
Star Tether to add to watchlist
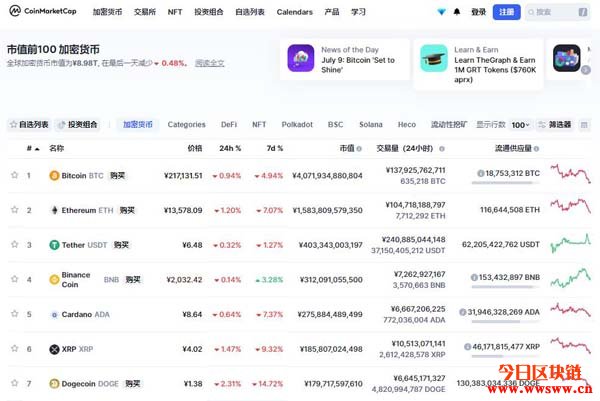tap(15, 245)
